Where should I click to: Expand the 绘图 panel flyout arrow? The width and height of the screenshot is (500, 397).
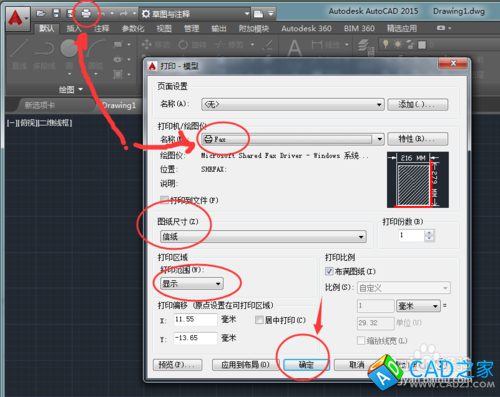(x=80, y=89)
